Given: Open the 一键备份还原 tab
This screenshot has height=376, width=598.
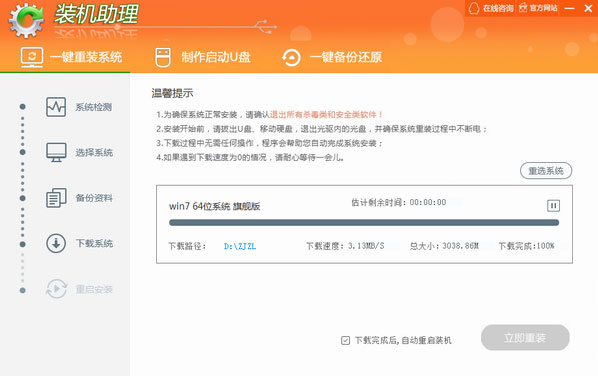Looking at the screenshot, I should pos(332,57).
